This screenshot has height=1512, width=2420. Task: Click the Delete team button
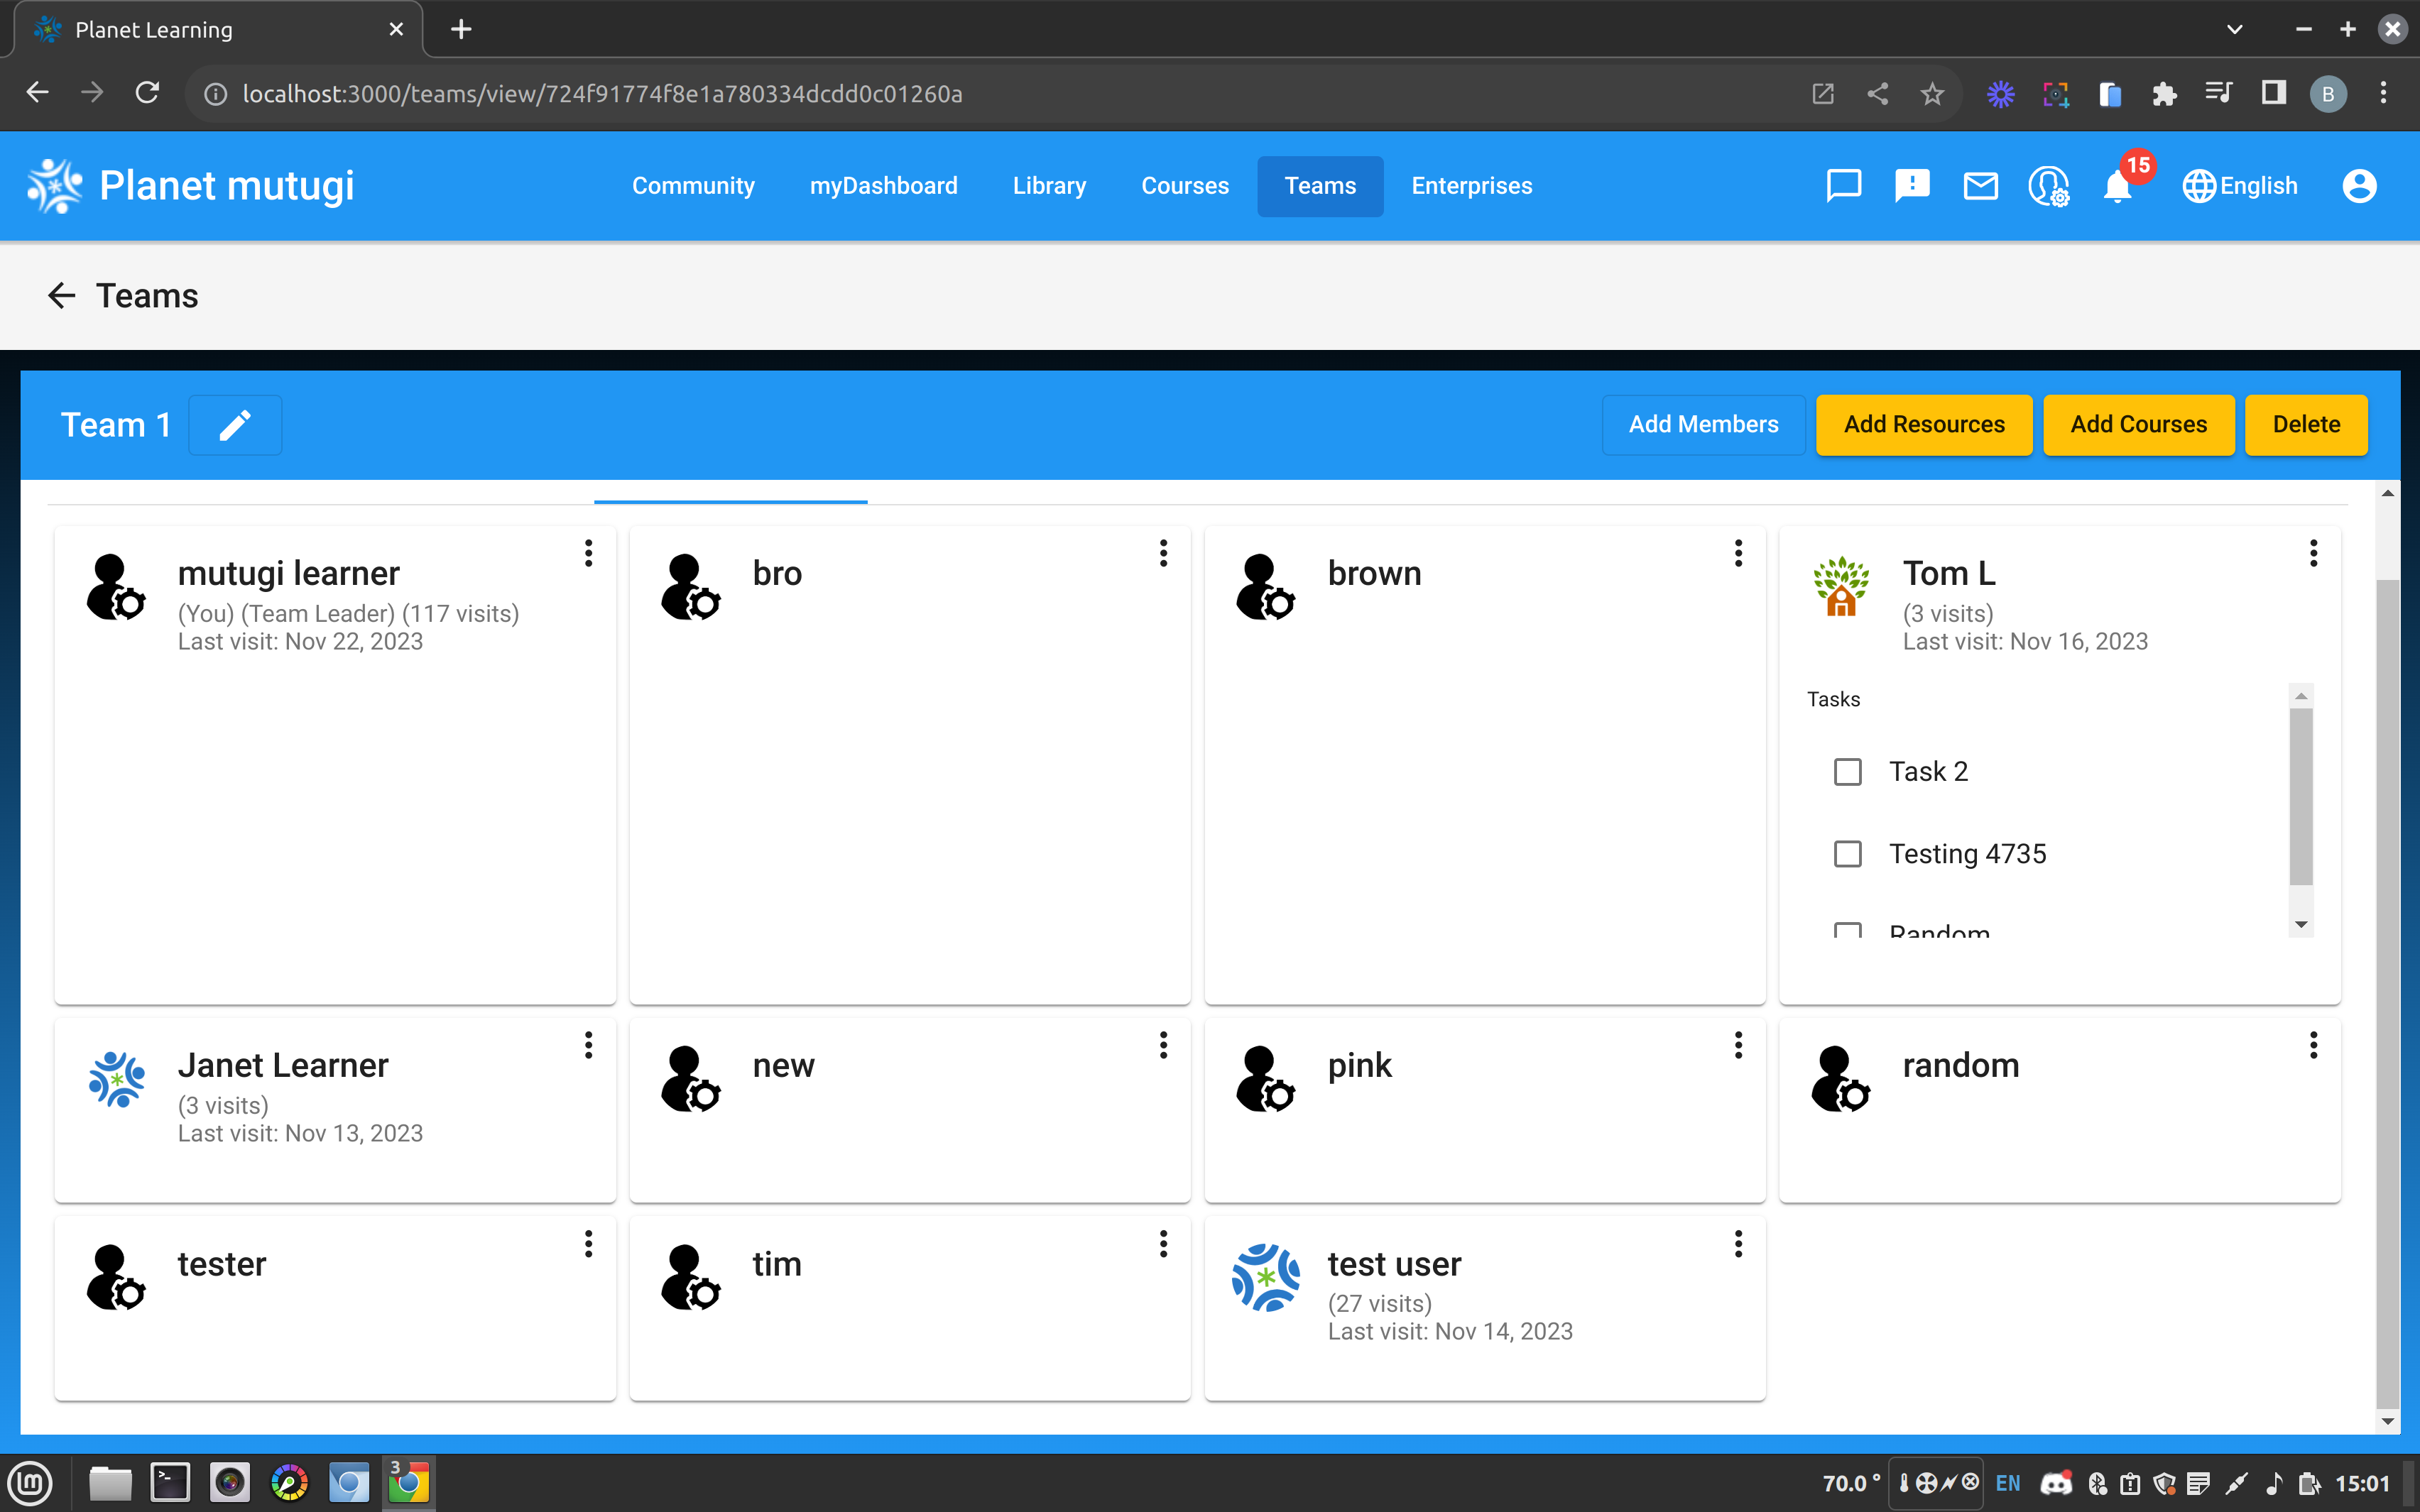click(2306, 424)
